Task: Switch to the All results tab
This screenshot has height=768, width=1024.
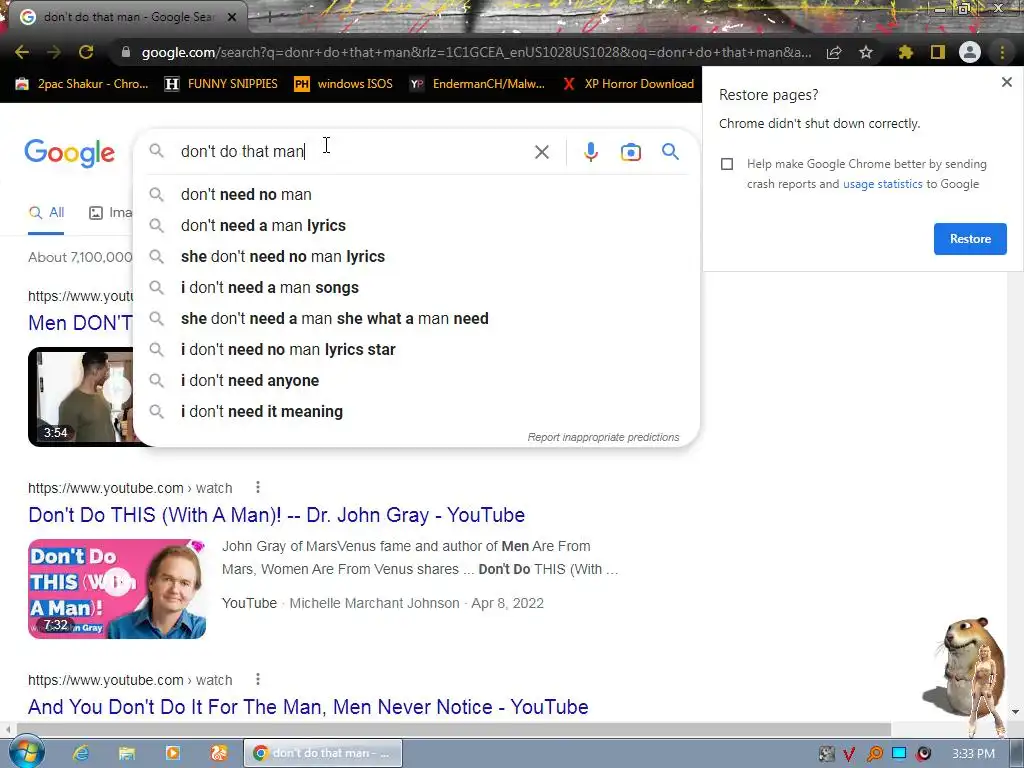Action: tap(46, 212)
